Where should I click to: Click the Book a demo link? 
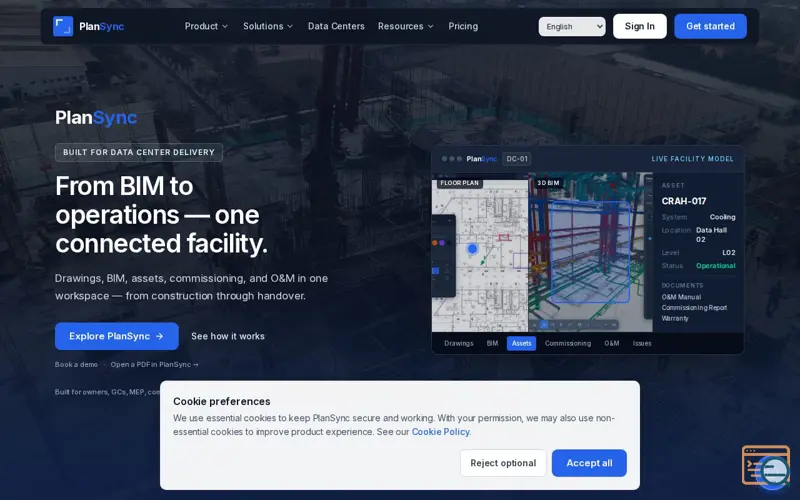[77, 364]
